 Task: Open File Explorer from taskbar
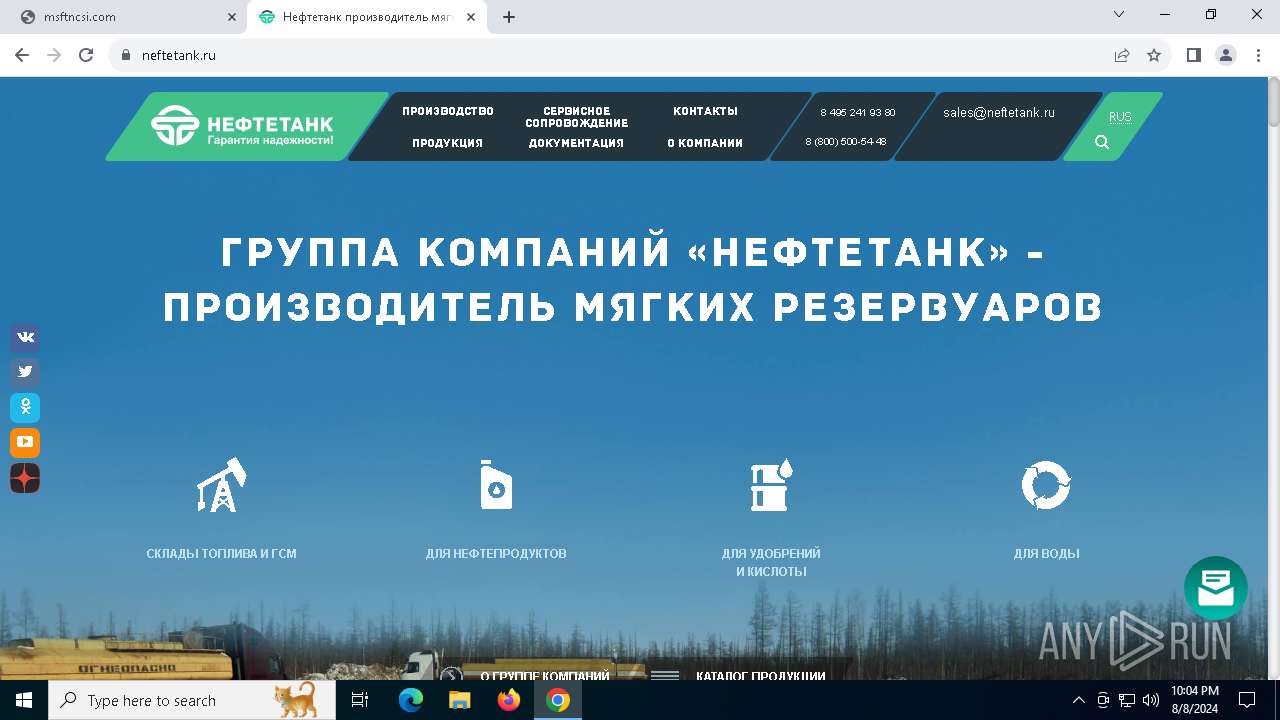click(x=460, y=701)
